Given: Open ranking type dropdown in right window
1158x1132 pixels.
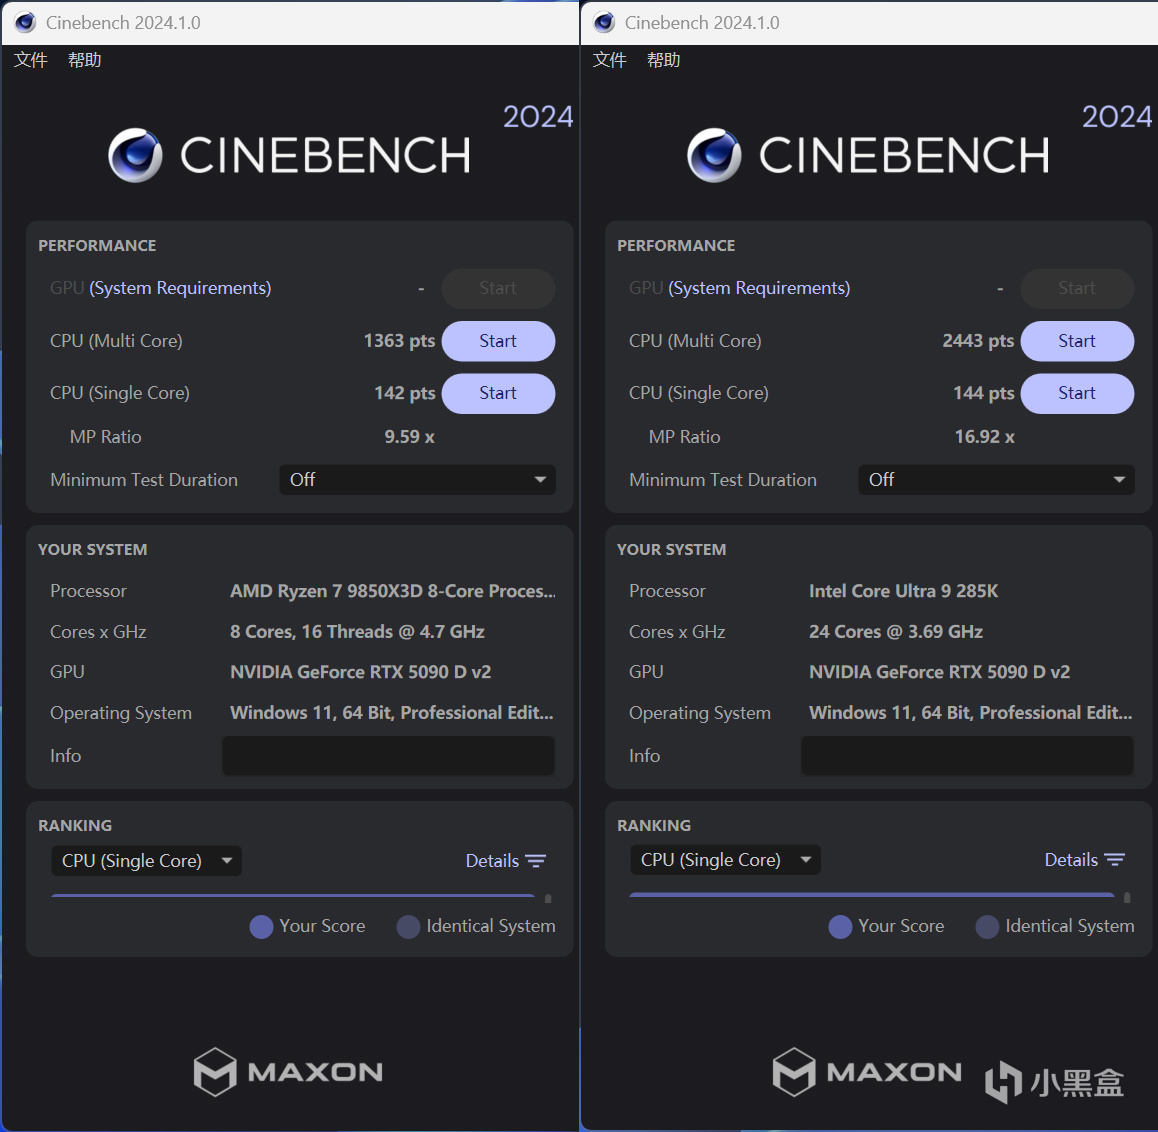Looking at the screenshot, I should pyautogui.click(x=725, y=860).
